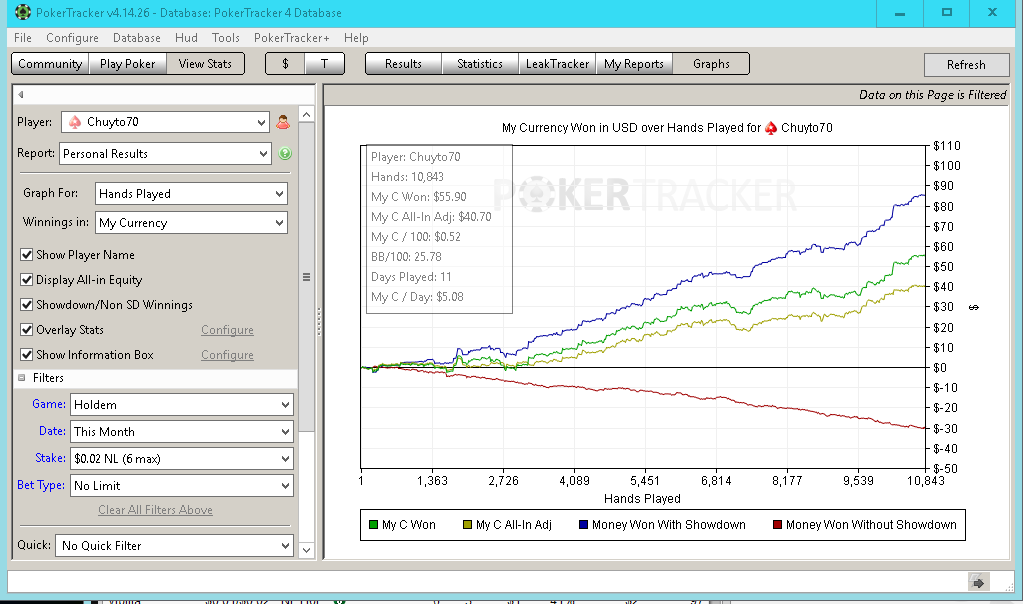Open the Configure menu
Image resolution: width=1023 pixels, height=604 pixels.
72,38
